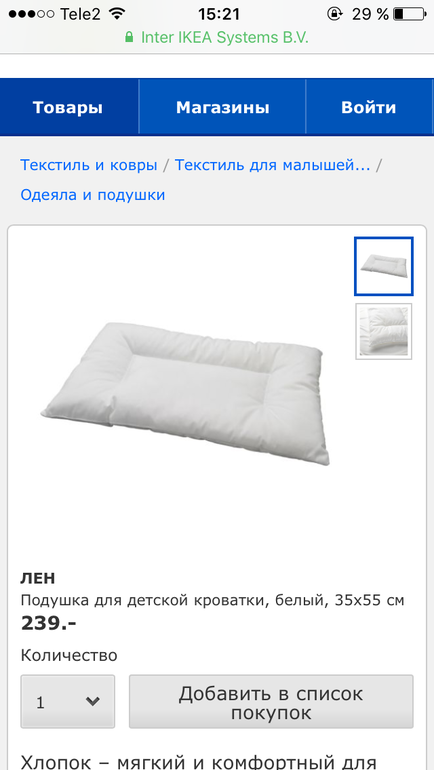
Task: Tap the Войти login tab
Action: [x=369, y=107]
